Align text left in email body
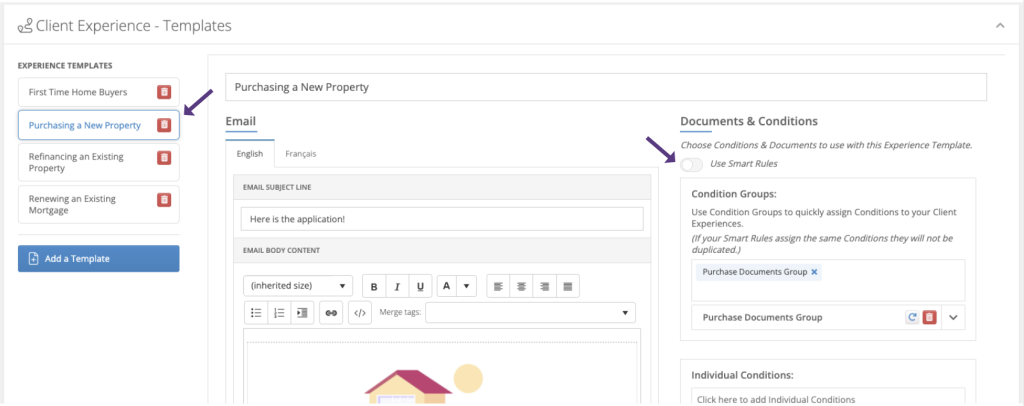This screenshot has width=1024, height=406. (x=498, y=286)
